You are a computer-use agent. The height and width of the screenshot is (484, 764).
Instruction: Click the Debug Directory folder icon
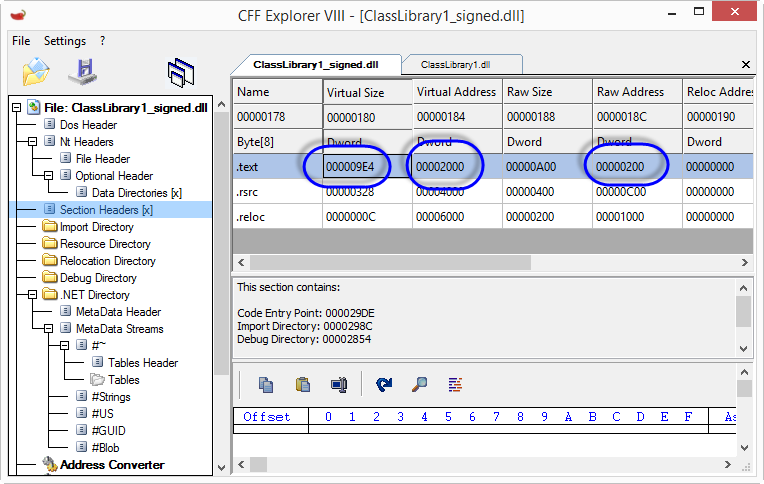50,277
